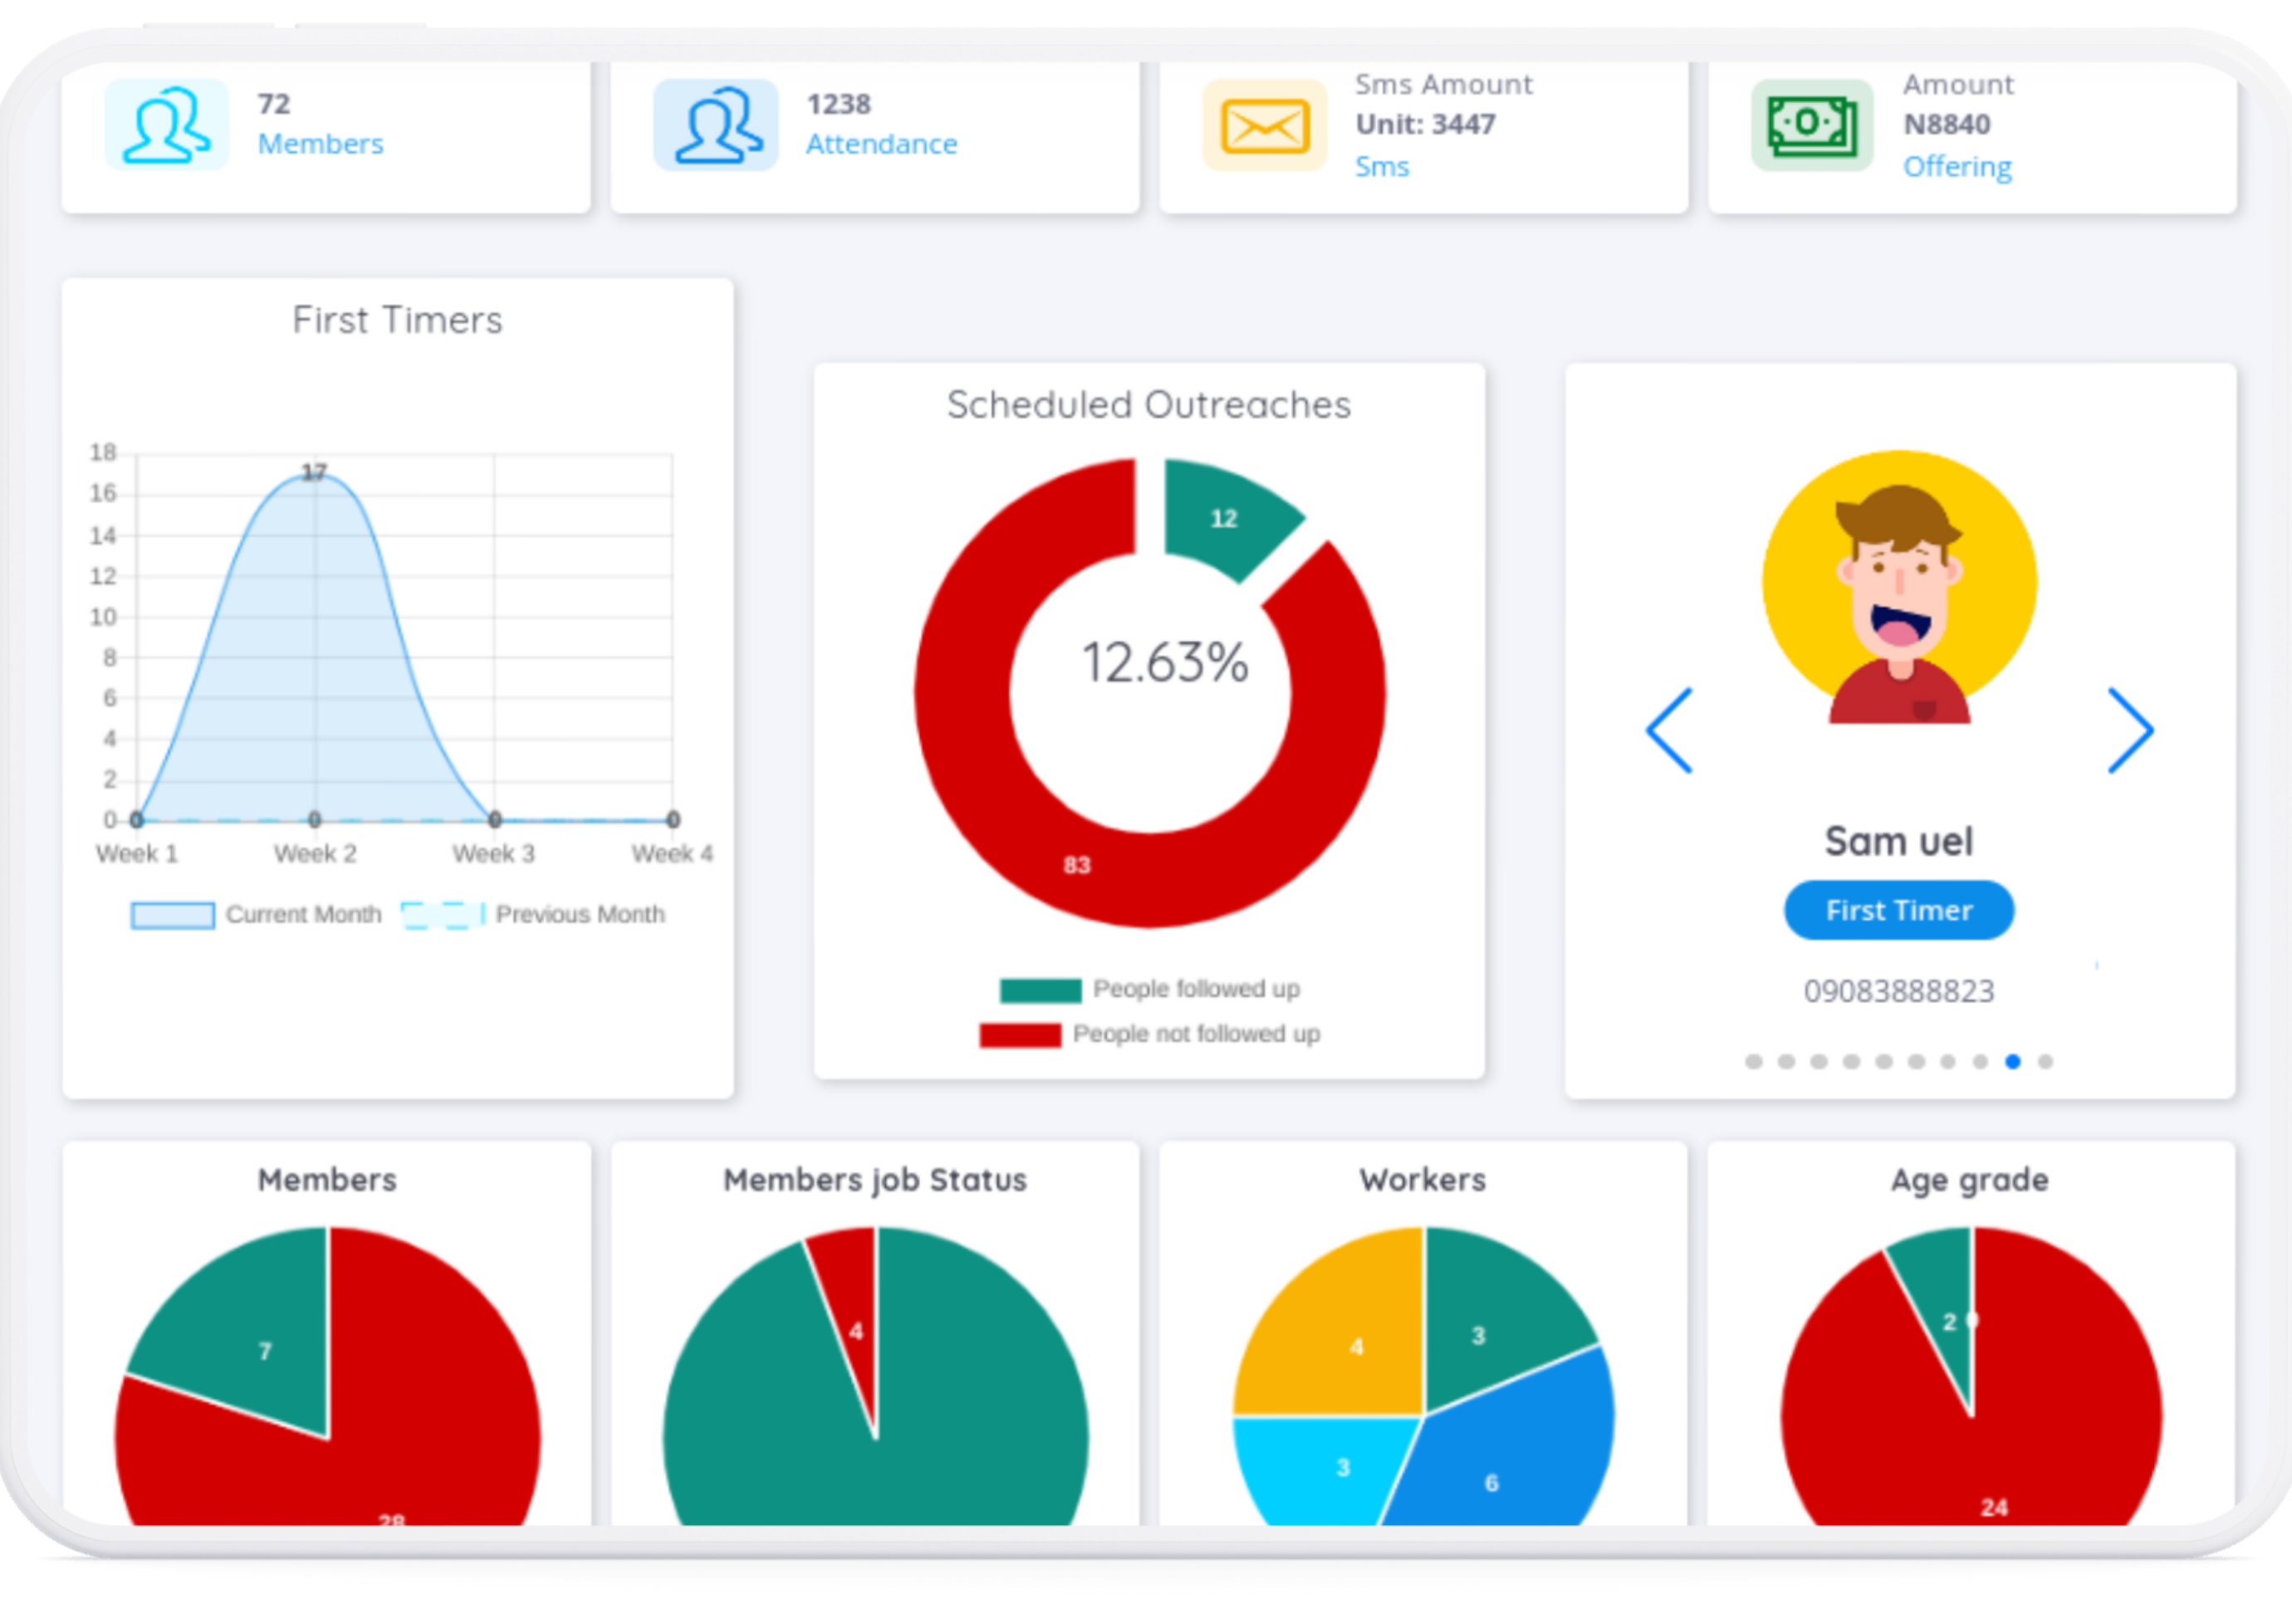The width and height of the screenshot is (2292, 1624).
Task: Toggle People not followed up legend swatch
Action: (x=1020, y=1034)
